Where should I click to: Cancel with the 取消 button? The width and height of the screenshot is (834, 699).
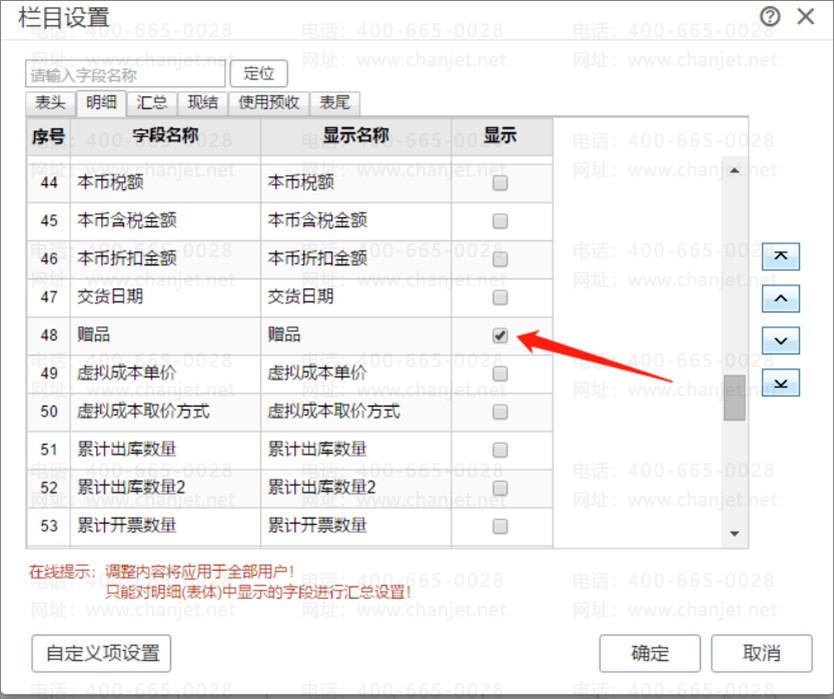click(762, 653)
